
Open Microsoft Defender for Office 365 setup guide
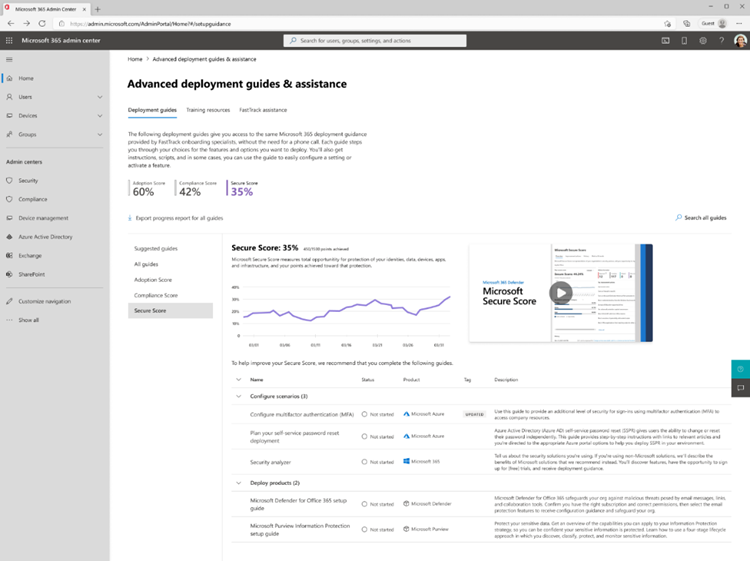(x=298, y=505)
